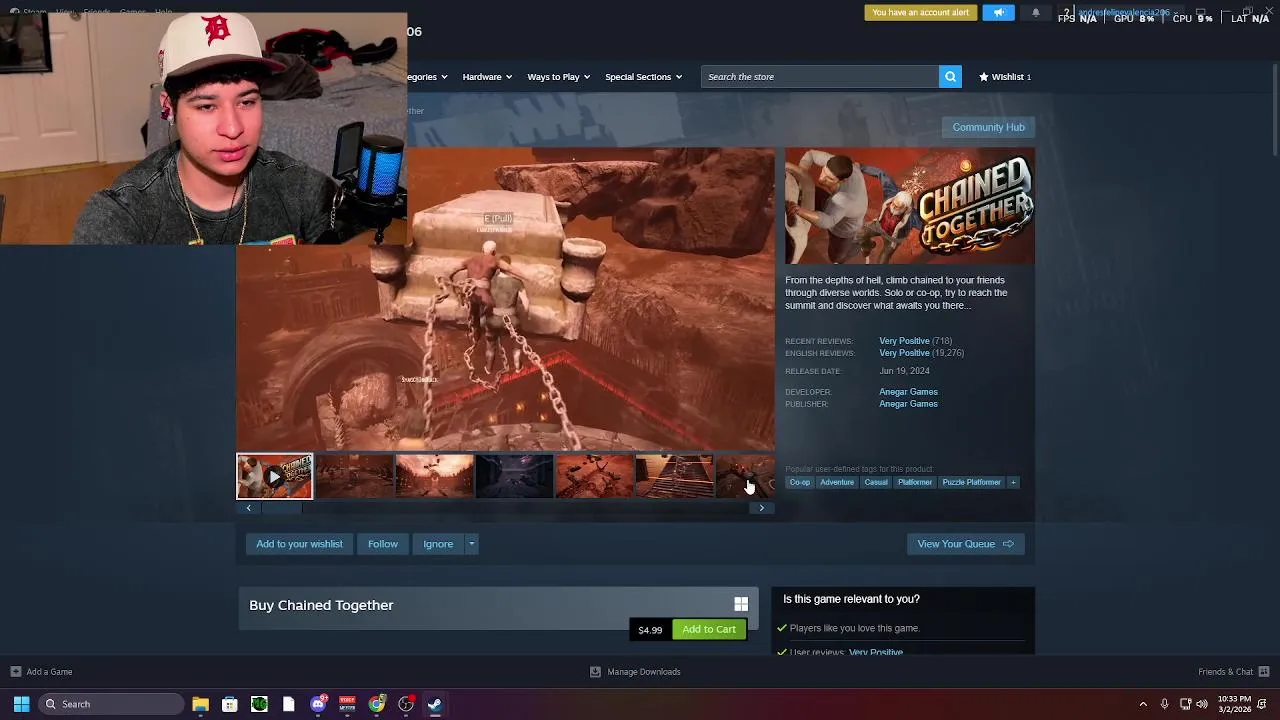Open Wishlist via the star icon link
This screenshot has height=720, width=1280.
coord(1005,77)
